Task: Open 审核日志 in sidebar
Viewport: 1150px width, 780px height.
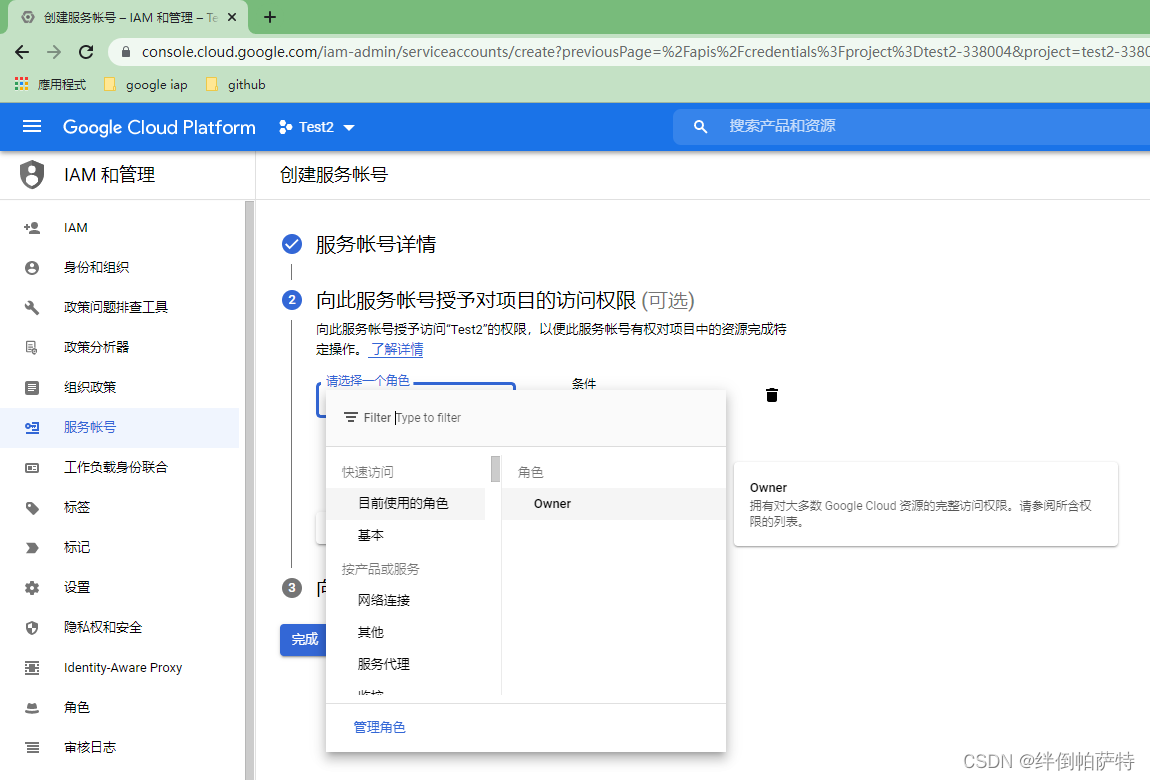Action: pos(120,748)
